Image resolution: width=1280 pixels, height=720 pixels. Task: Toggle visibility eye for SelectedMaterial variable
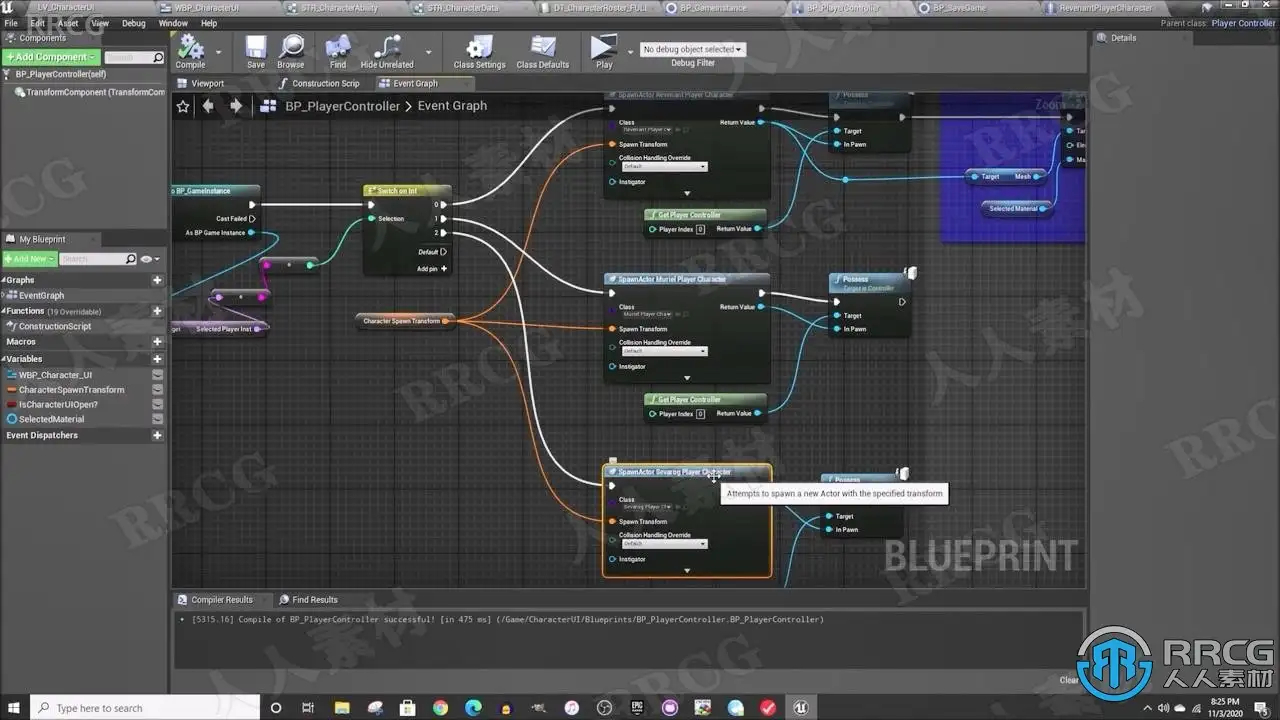pyautogui.click(x=157, y=419)
